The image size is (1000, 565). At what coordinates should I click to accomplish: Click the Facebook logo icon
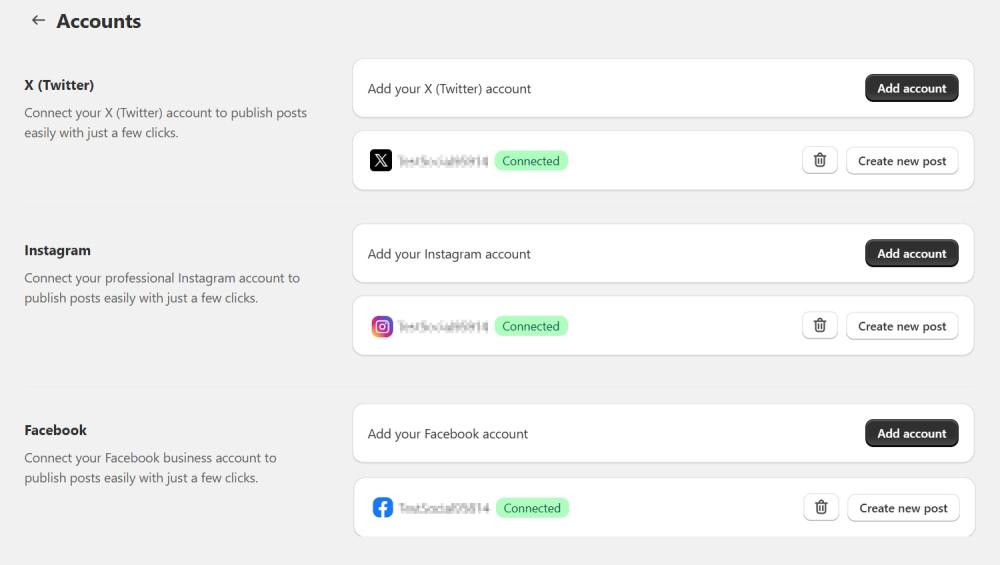(x=383, y=508)
